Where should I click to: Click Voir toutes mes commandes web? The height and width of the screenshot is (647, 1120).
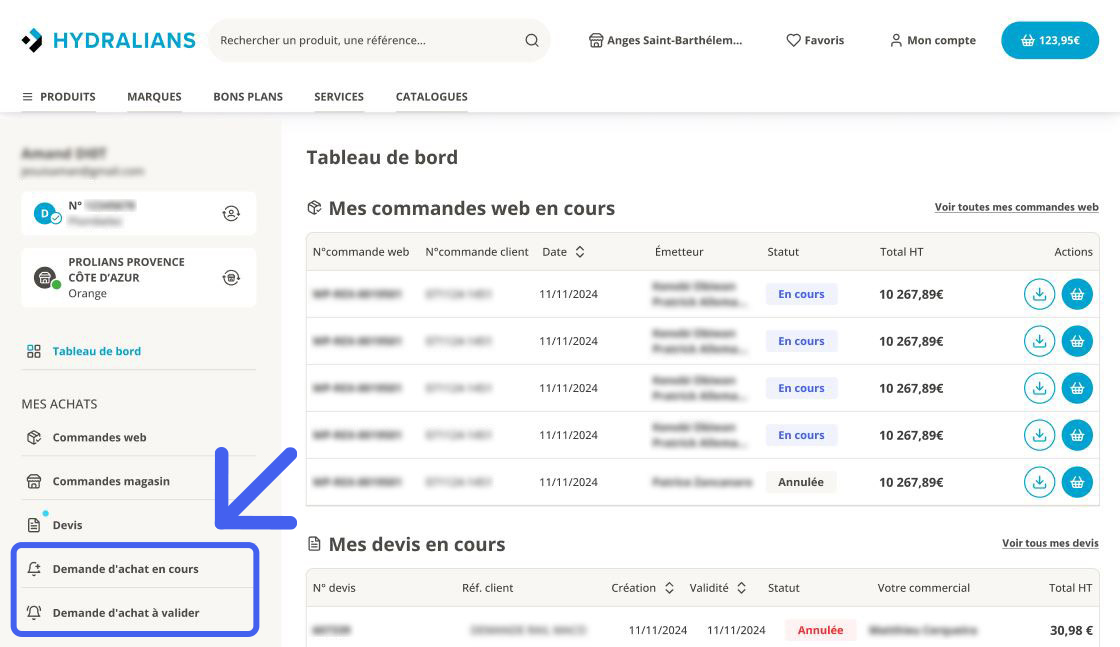pos(1016,207)
